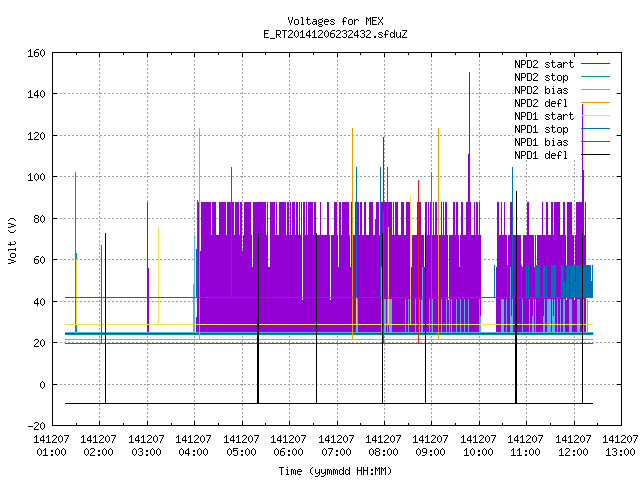Click the NPD1 defl black legend line
This screenshot has width=640, height=480.
(x=595, y=155)
